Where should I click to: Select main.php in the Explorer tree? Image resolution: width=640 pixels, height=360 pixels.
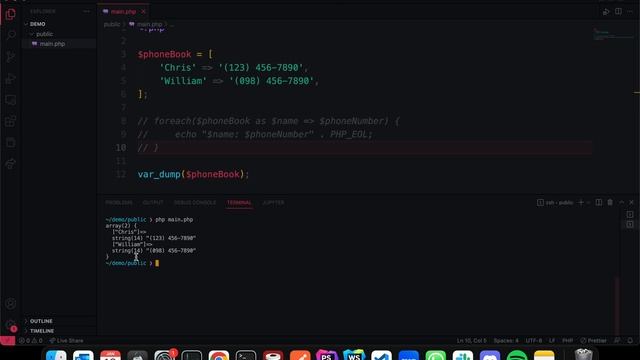(x=52, y=44)
